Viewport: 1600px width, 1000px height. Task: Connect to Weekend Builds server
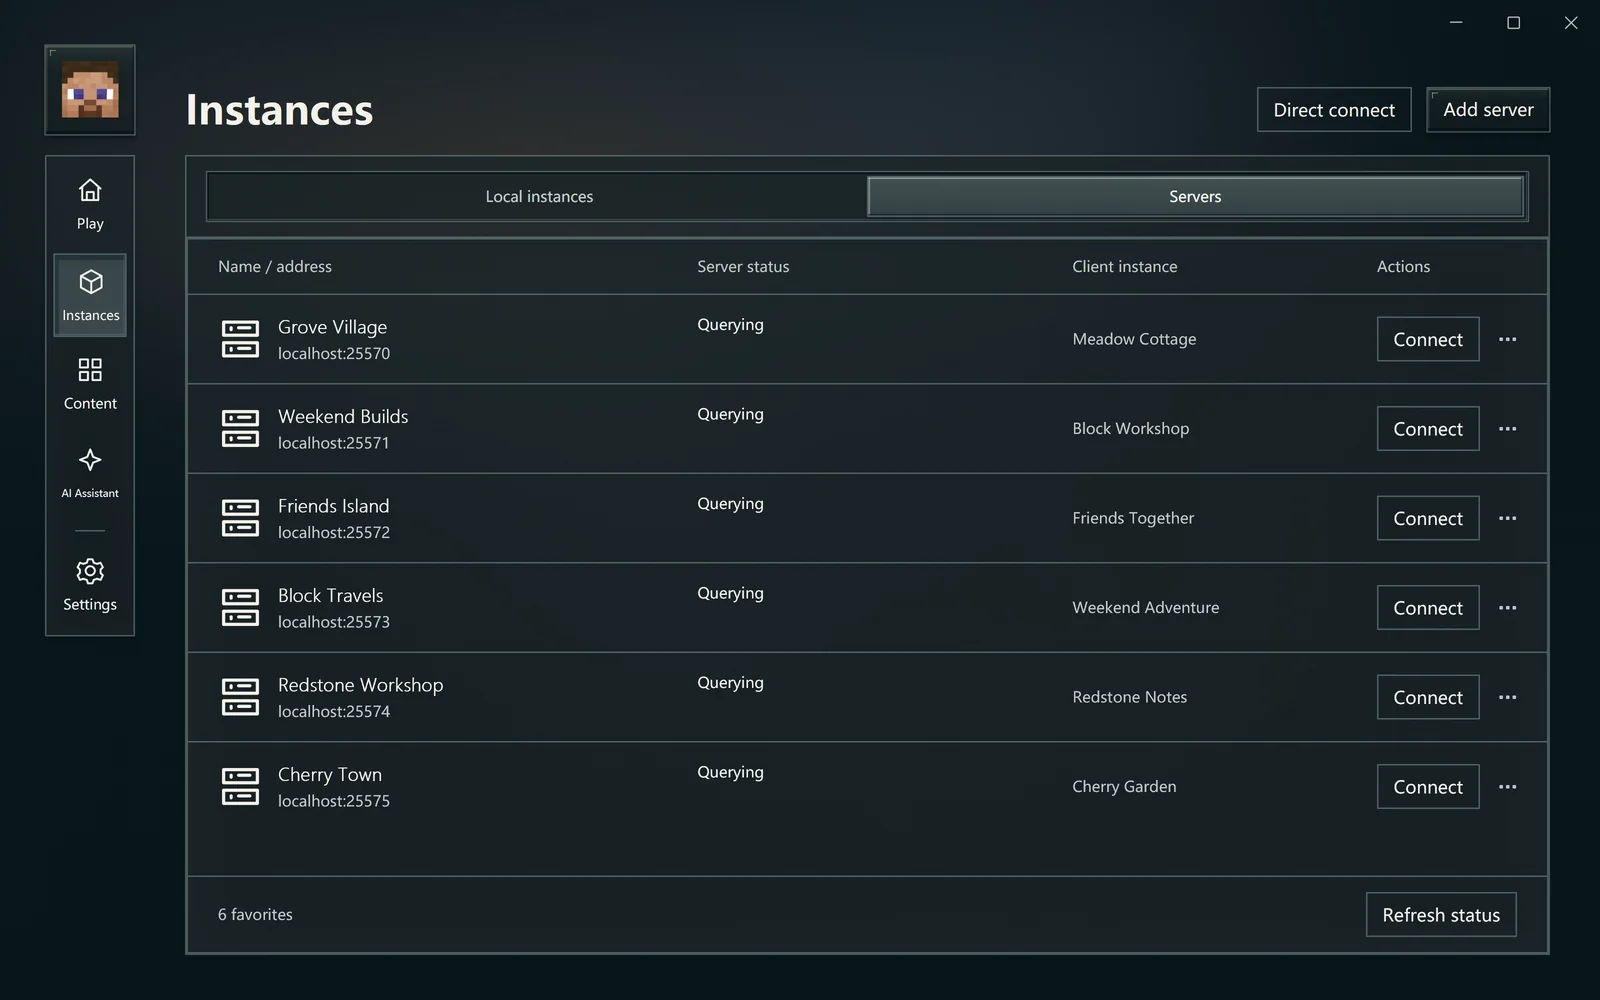1428,428
